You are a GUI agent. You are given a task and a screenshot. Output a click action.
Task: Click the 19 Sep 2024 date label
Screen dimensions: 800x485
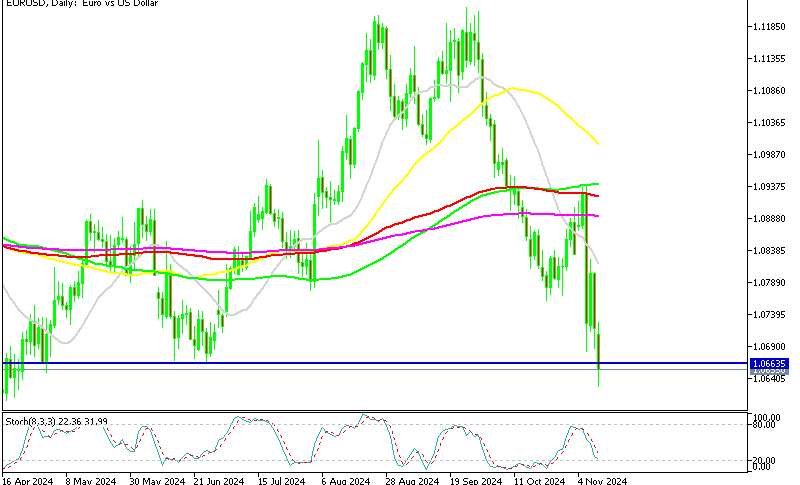(x=476, y=481)
